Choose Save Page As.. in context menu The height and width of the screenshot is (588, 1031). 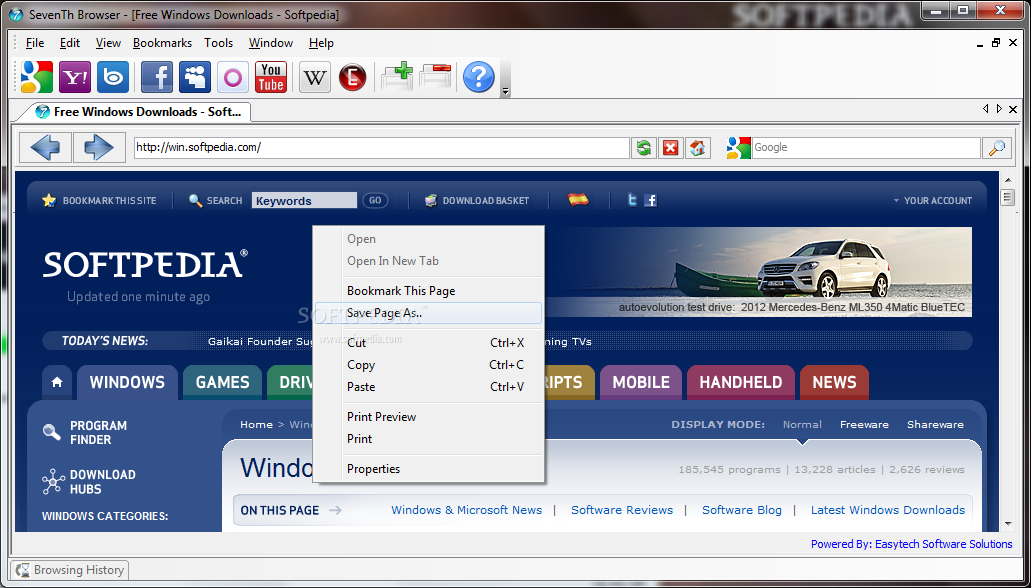point(428,313)
